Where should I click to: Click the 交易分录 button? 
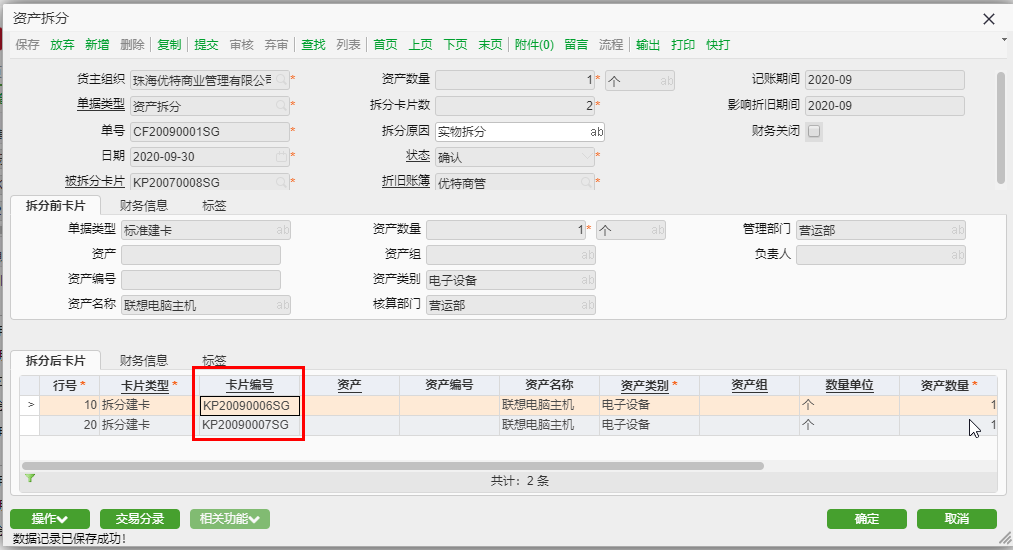tap(139, 519)
